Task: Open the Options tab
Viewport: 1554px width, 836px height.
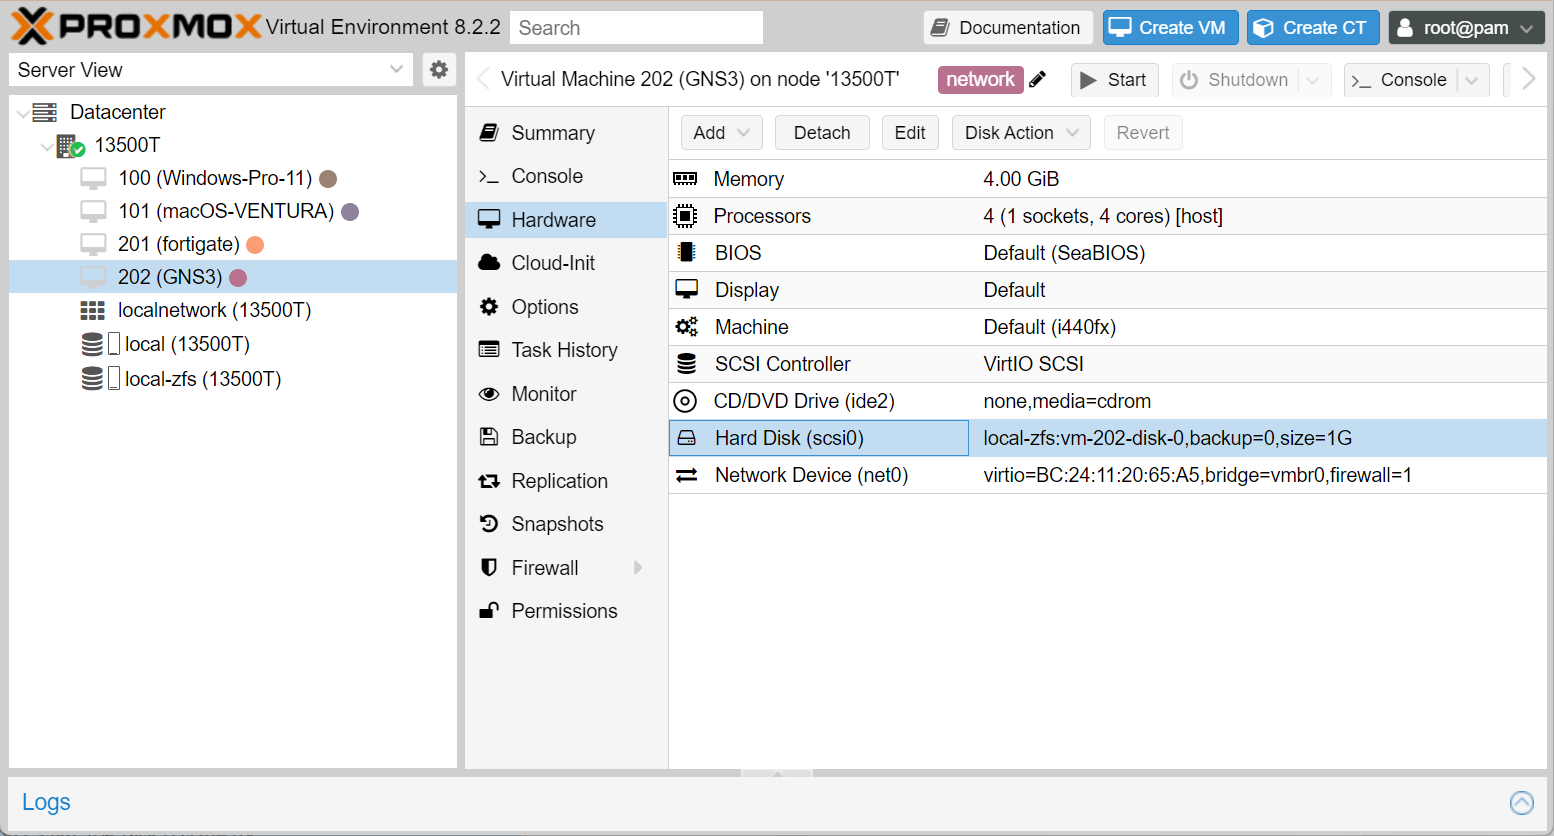Action: coord(566,307)
